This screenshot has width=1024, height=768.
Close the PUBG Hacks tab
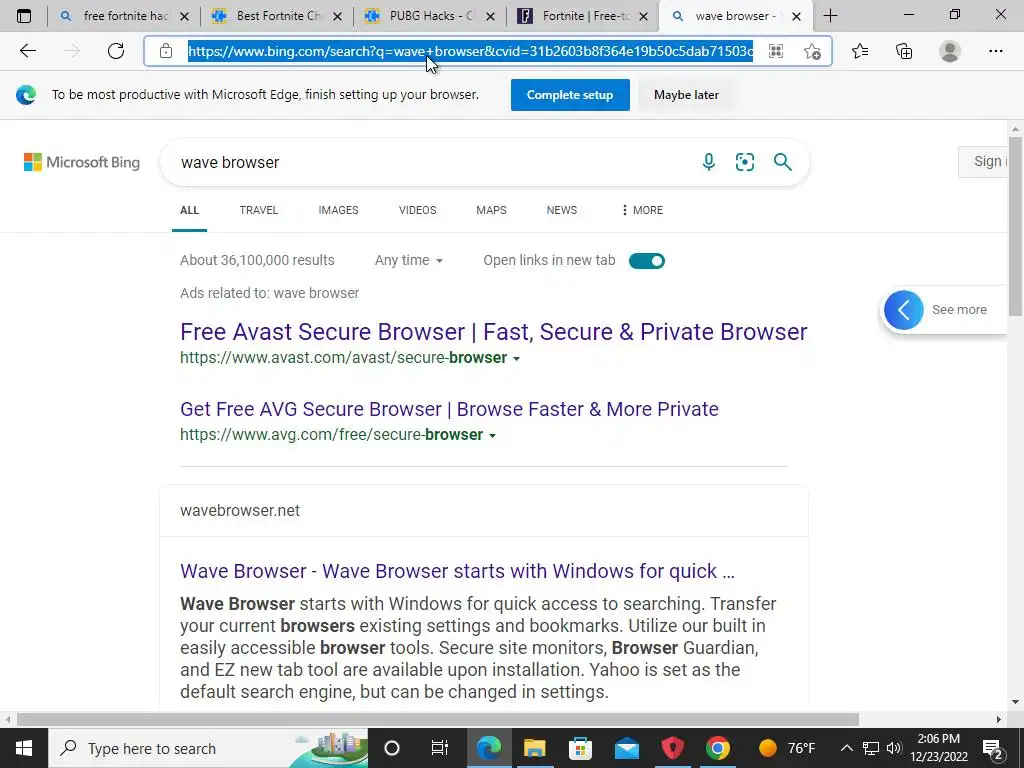(490, 16)
